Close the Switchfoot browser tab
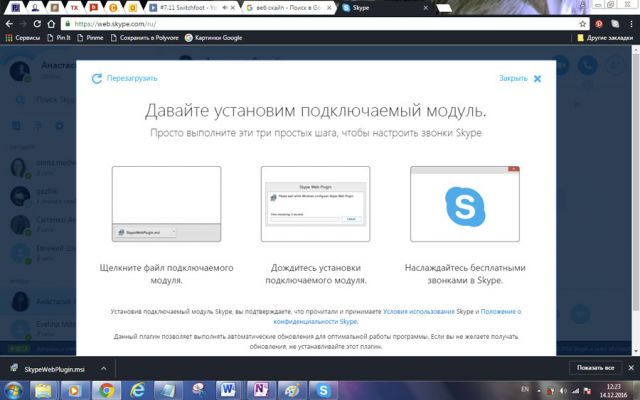Viewport: 640px width, 400px height. tap(233, 8)
